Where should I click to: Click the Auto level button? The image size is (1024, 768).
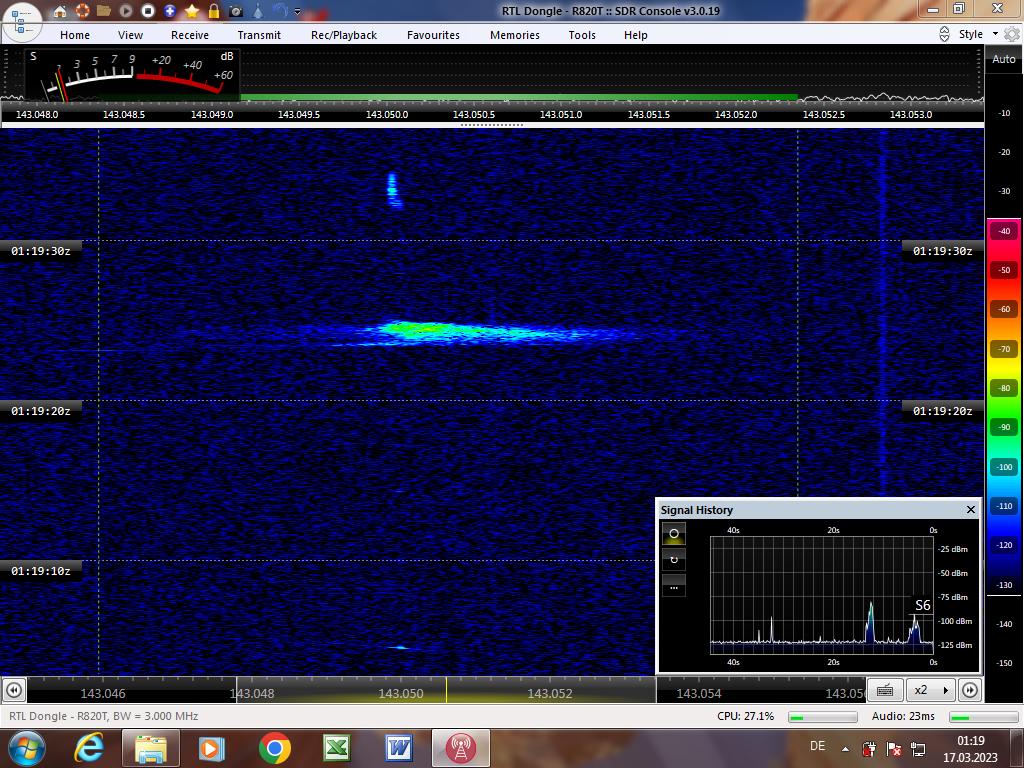pos(1004,59)
